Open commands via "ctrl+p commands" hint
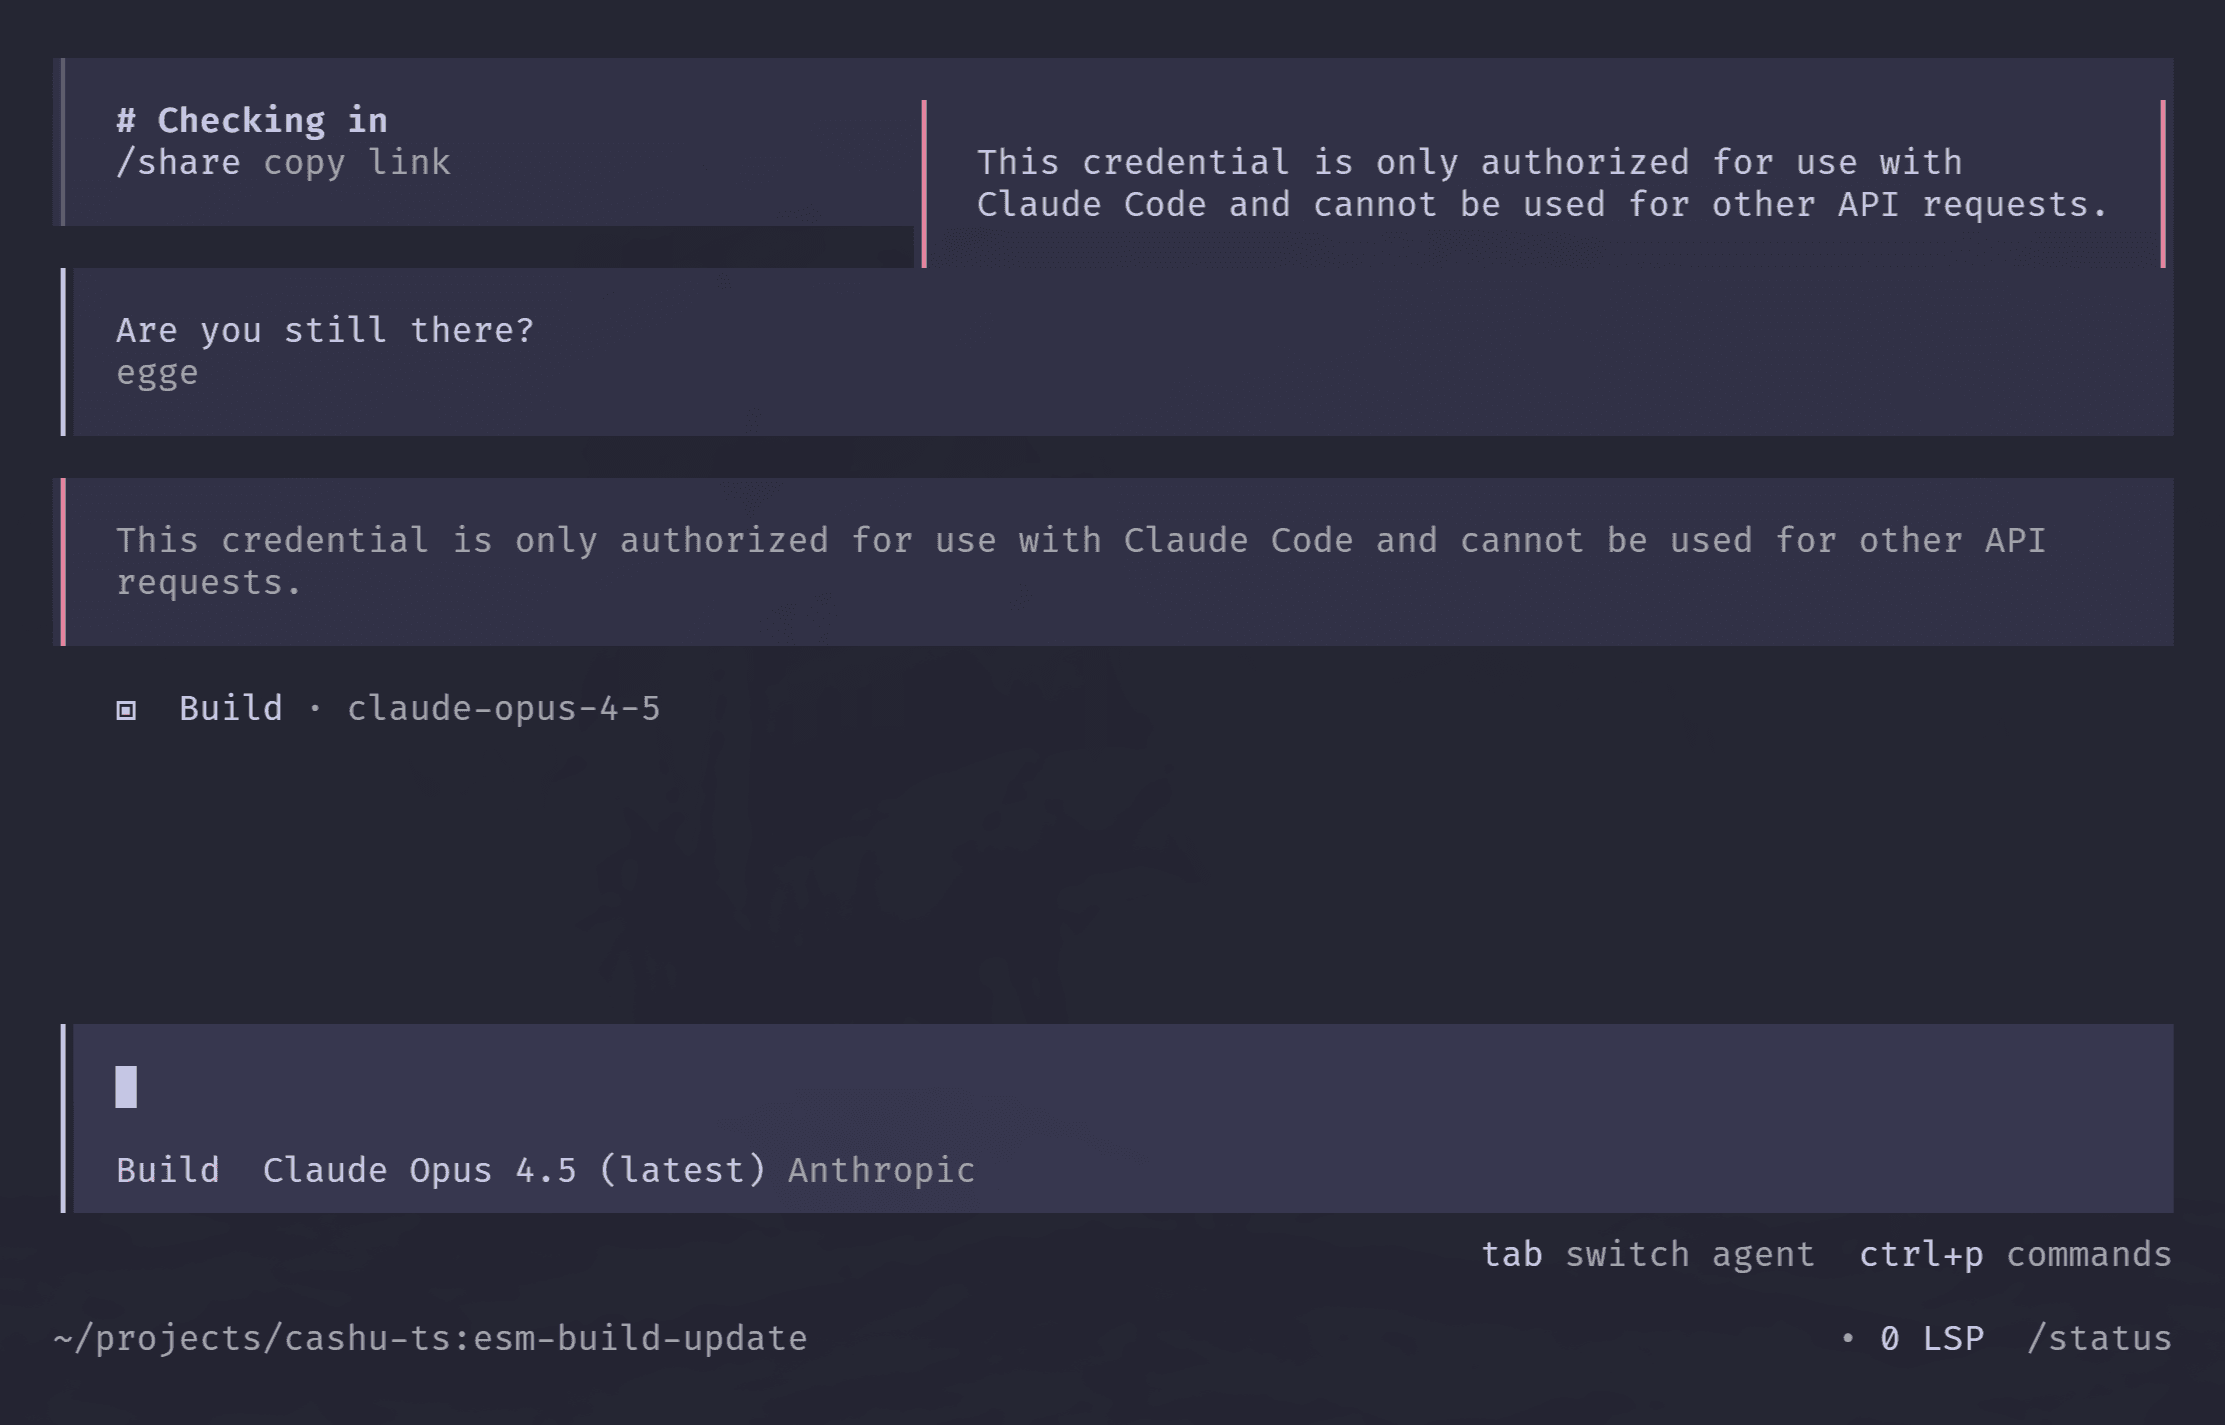2225x1425 pixels. click(2015, 1254)
